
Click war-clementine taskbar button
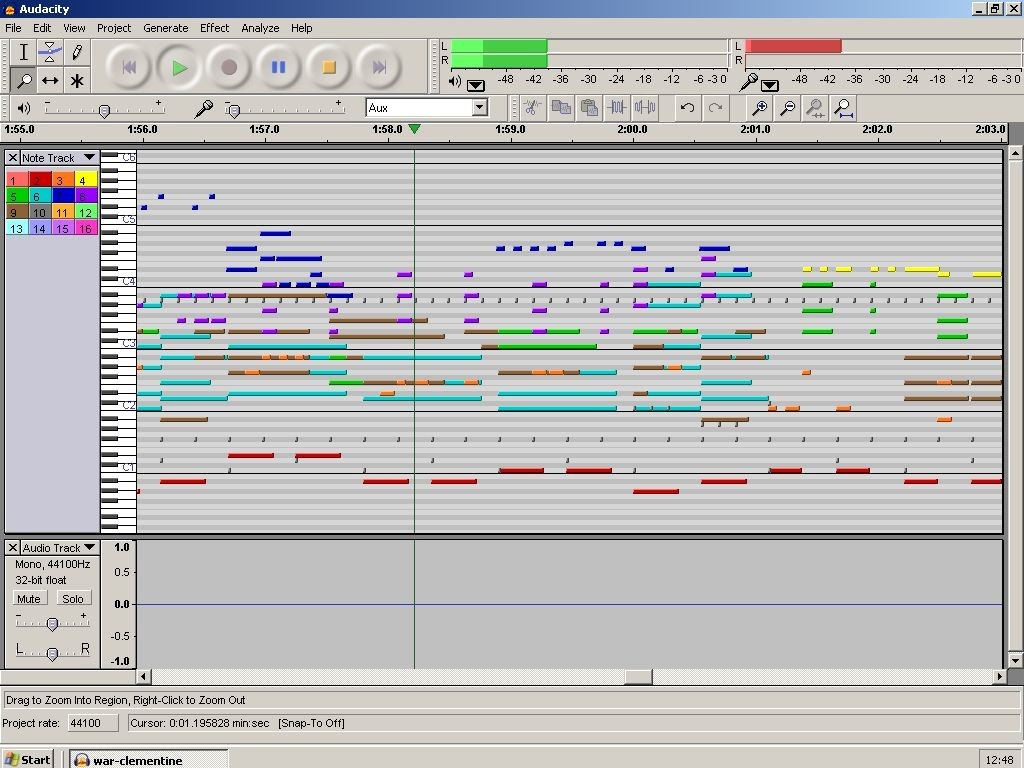click(x=149, y=760)
